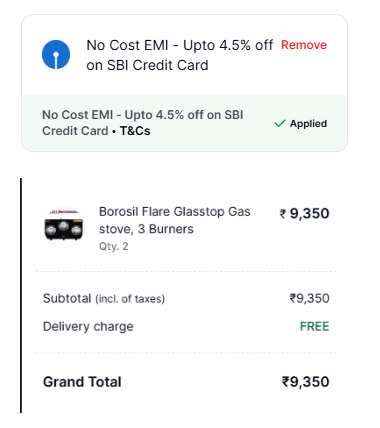
Task: Click the dashed divider below product item
Action: click(186, 272)
